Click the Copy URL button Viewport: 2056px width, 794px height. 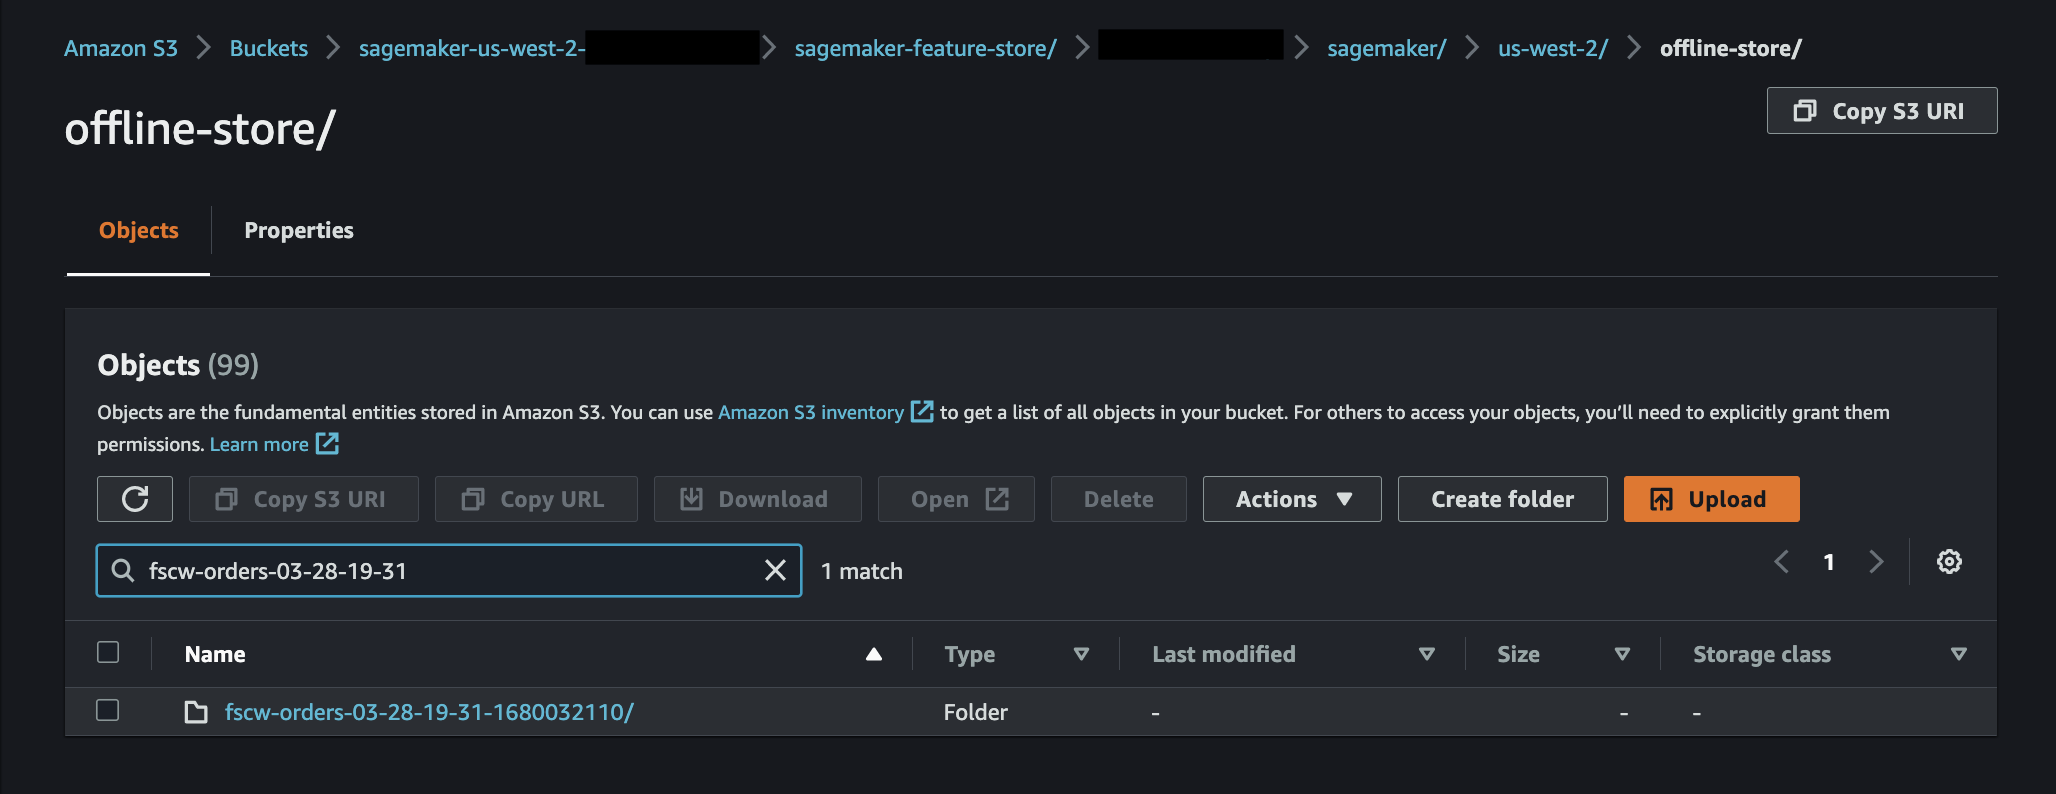(536, 499)
